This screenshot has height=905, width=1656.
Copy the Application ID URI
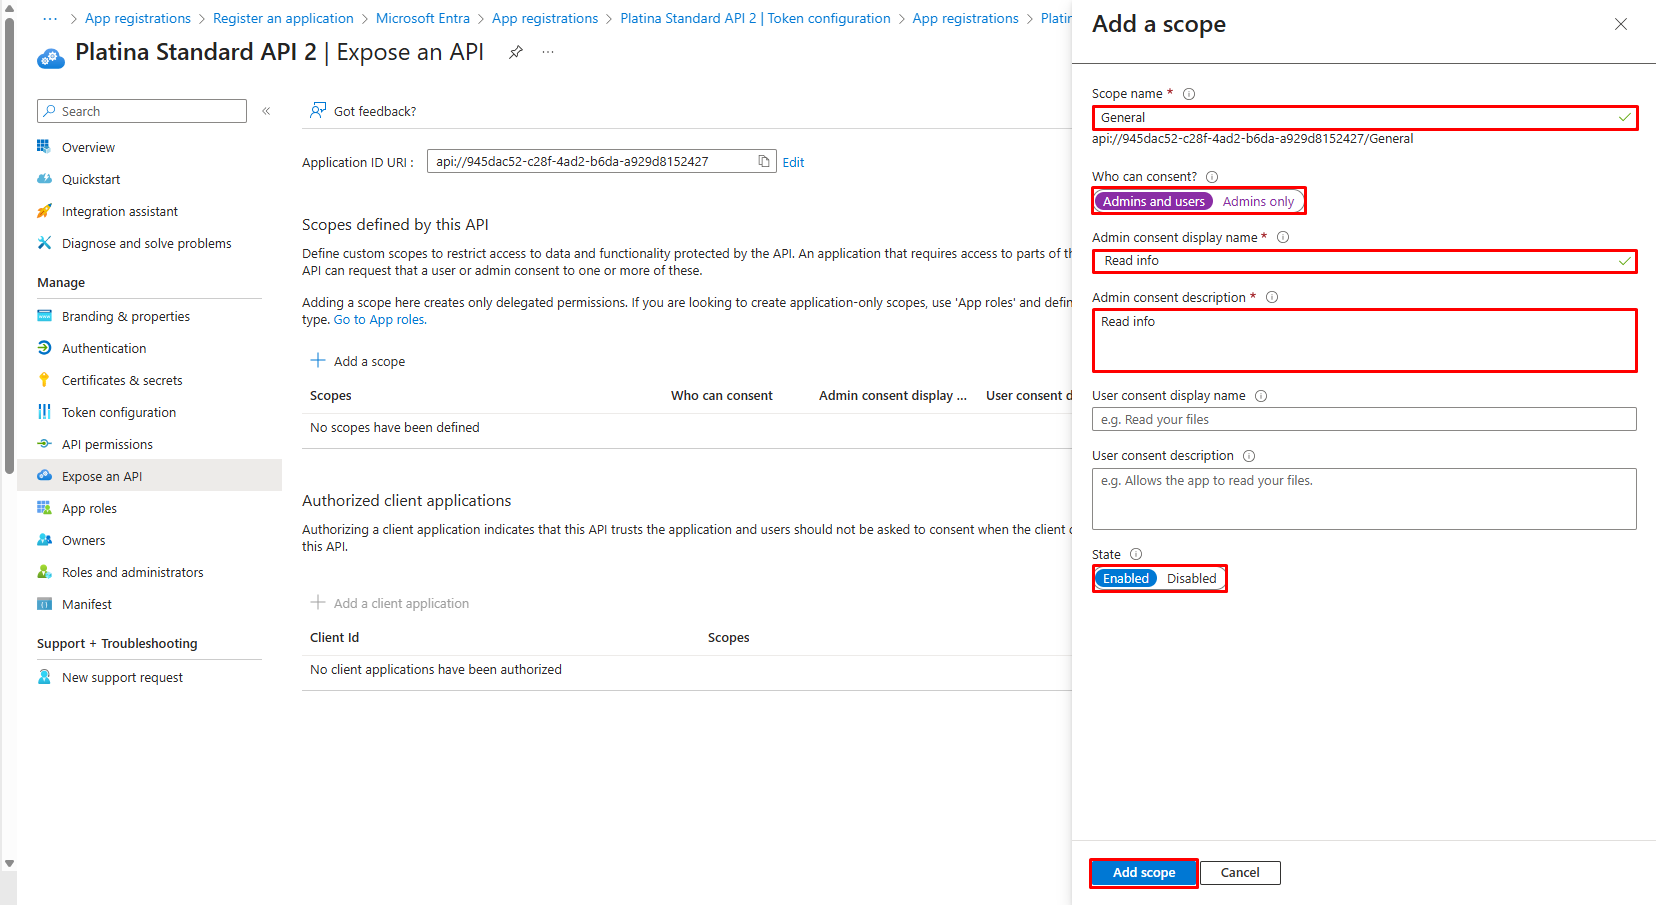click(763, 160)
